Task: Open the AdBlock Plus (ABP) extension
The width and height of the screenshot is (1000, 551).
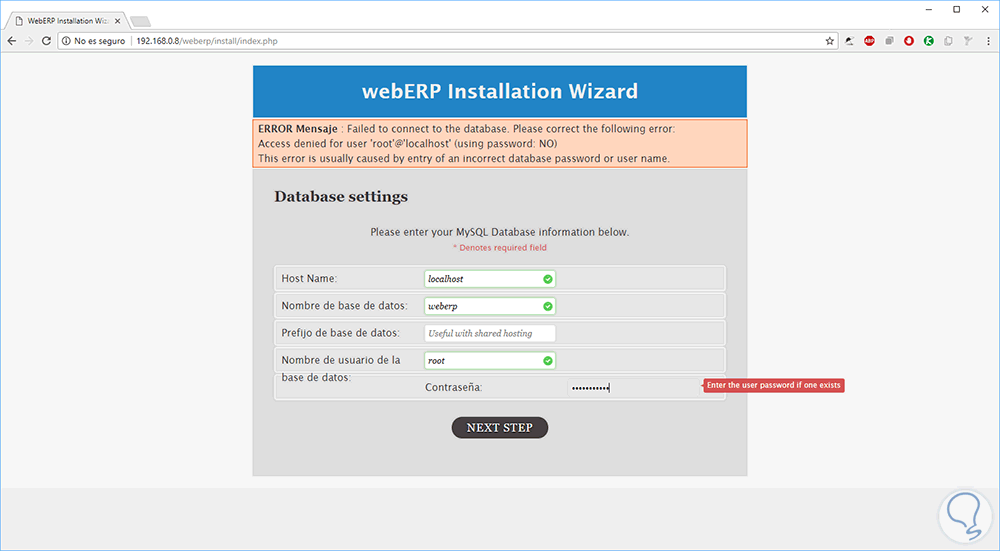Action: point(869,41)
